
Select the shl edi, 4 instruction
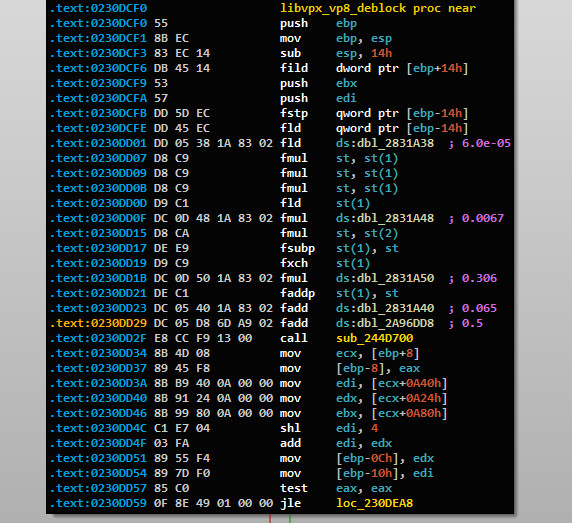point(329,428)
